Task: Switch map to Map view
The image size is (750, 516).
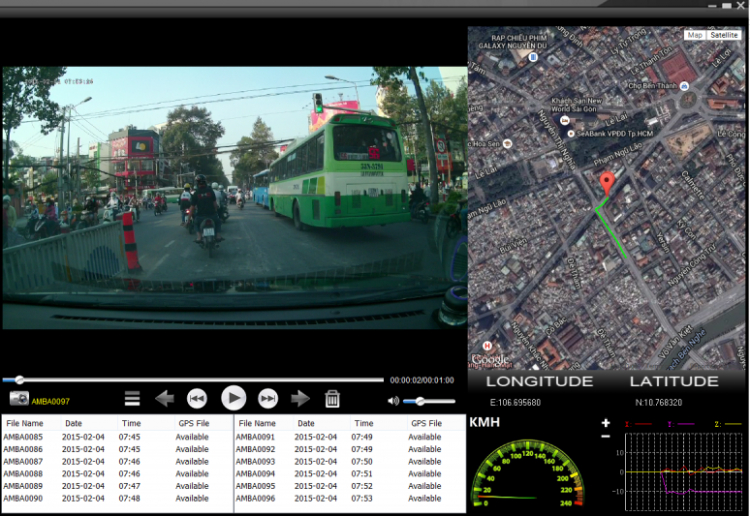Action: (695, 35)
